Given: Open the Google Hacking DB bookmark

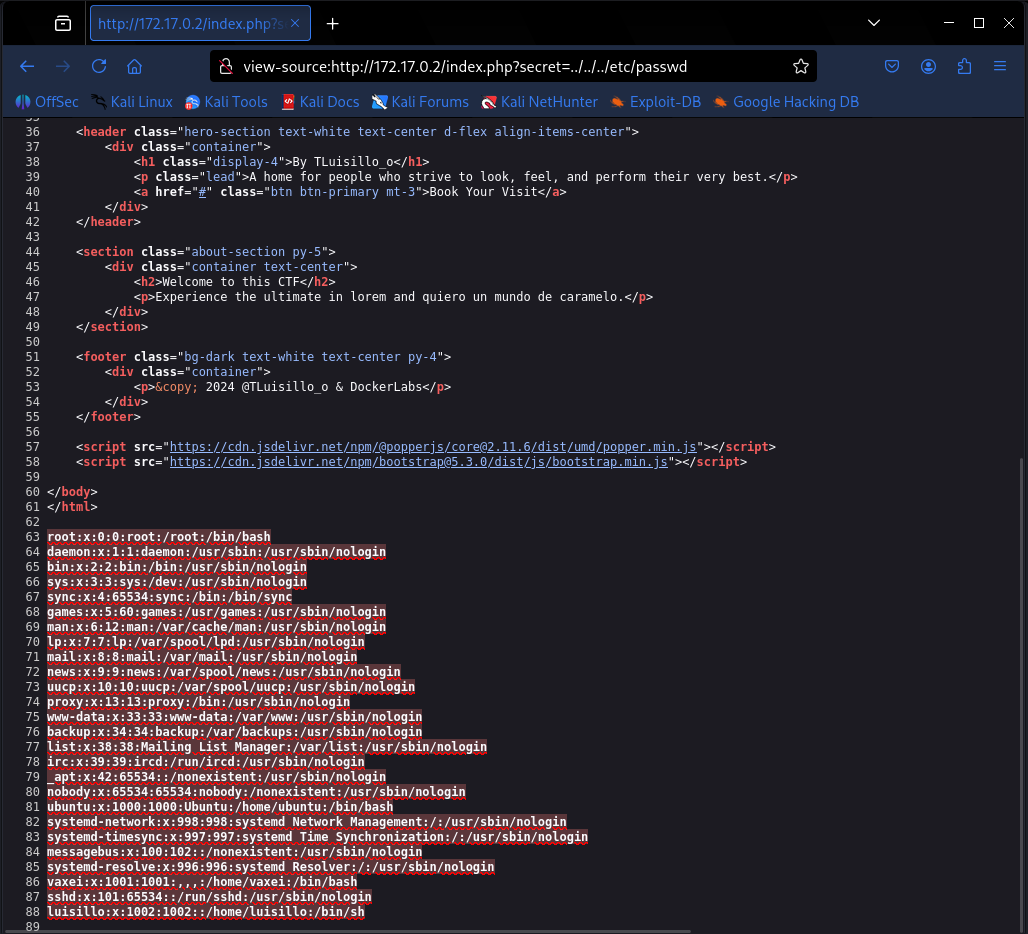Looking at the screenshot, I should 786,102.
